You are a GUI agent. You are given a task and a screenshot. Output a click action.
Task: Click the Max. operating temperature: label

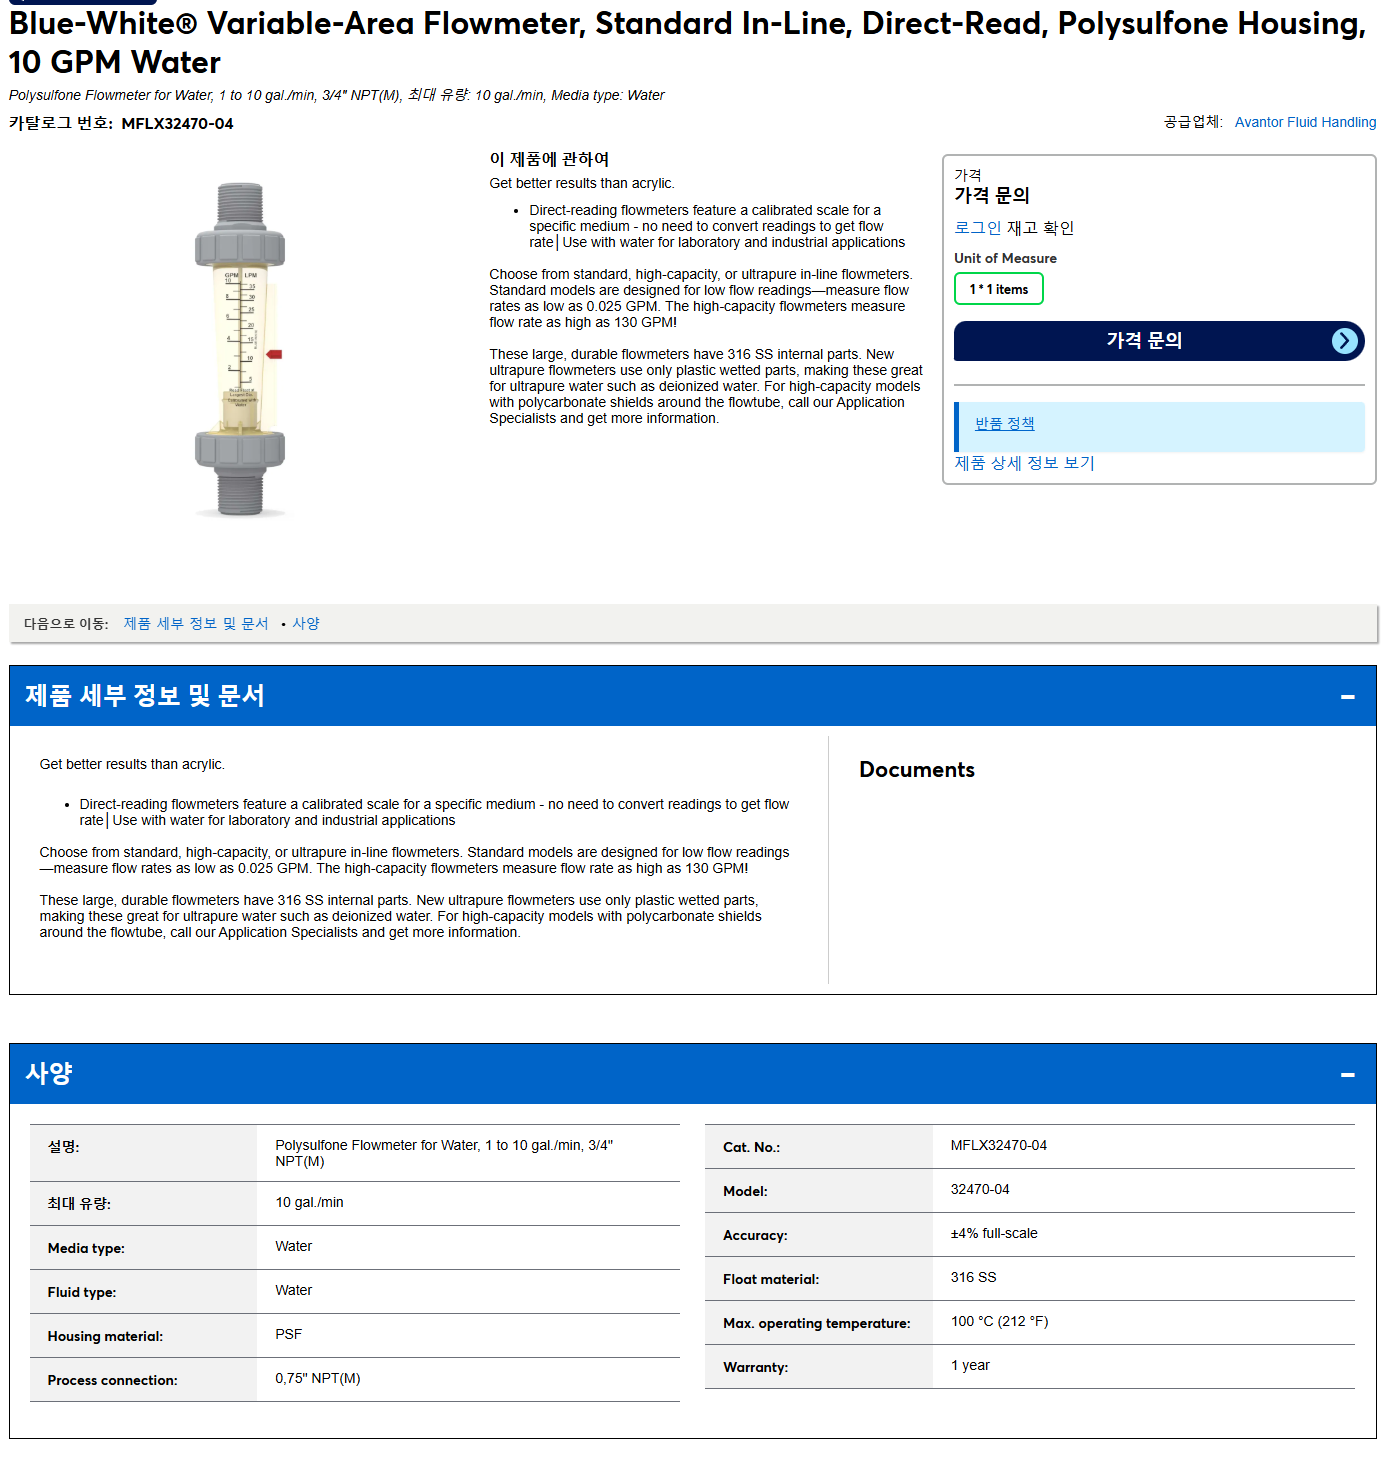tap(817, 1323)
